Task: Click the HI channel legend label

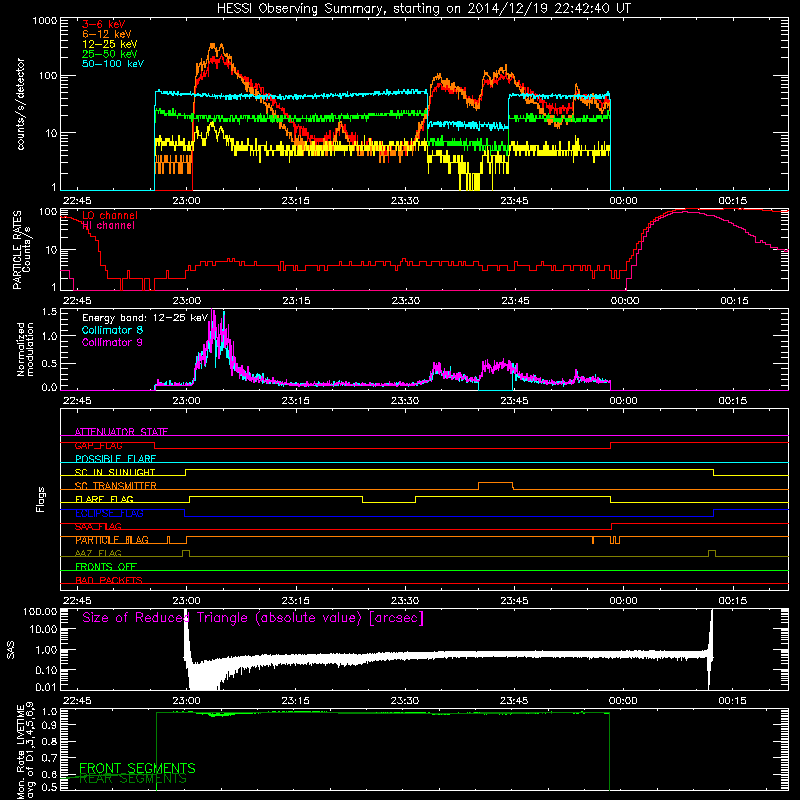Action: 108,226
